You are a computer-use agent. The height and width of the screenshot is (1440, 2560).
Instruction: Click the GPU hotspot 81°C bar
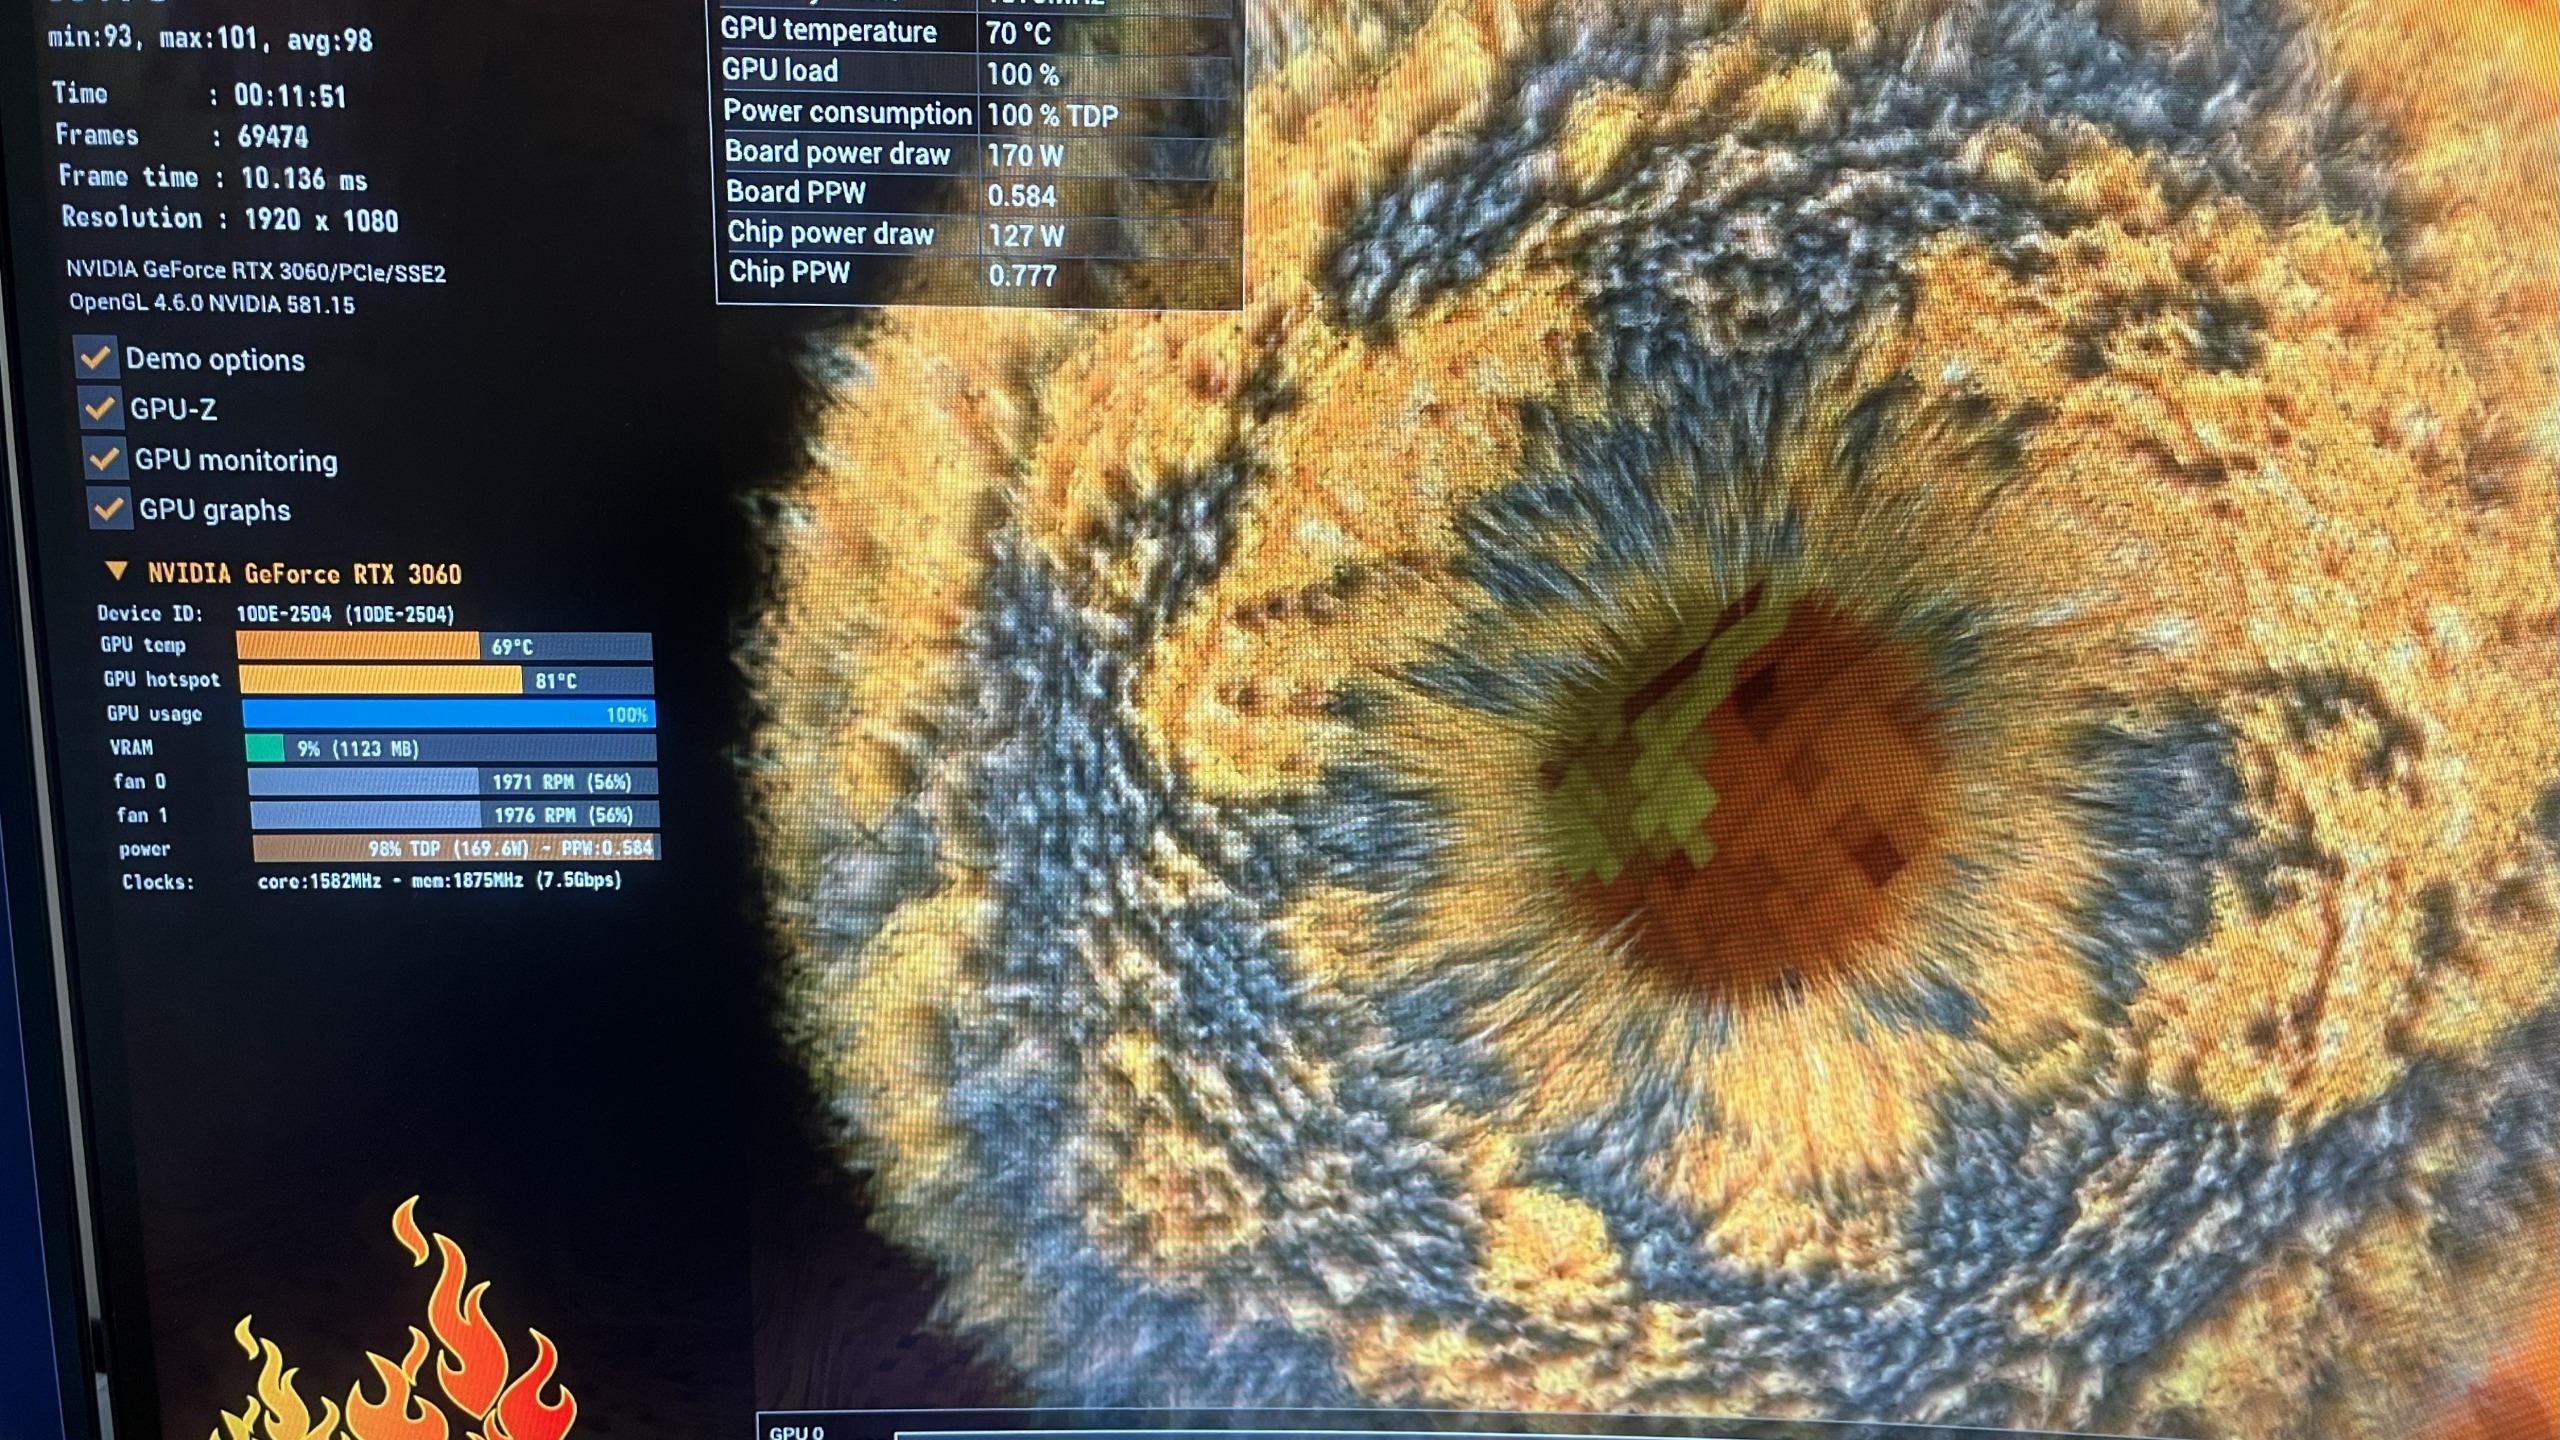(x=446, y=680)
